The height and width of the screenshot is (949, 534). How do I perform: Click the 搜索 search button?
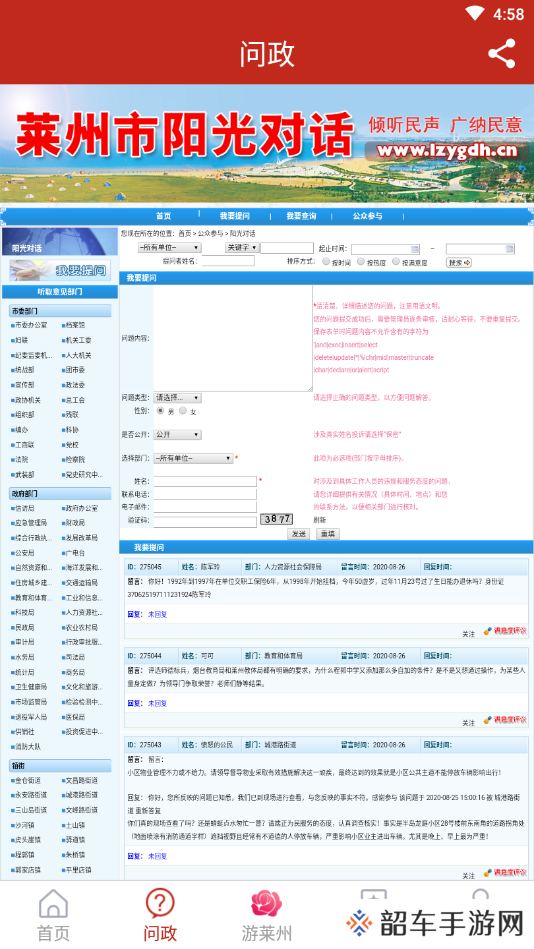pos(459,263)
